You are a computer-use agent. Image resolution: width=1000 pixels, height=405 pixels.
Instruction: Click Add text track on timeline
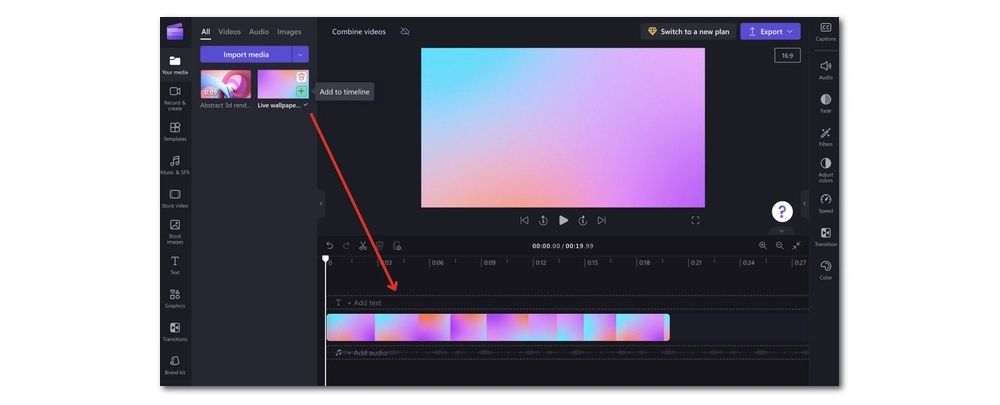[x=364, y=302]
